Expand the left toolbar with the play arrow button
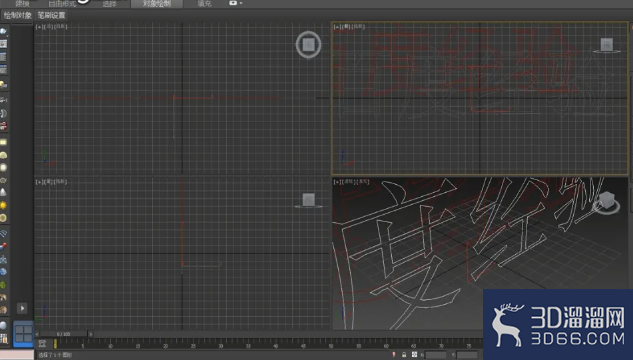The width and height of the screenshot is (633, 360). pos(22,308)
